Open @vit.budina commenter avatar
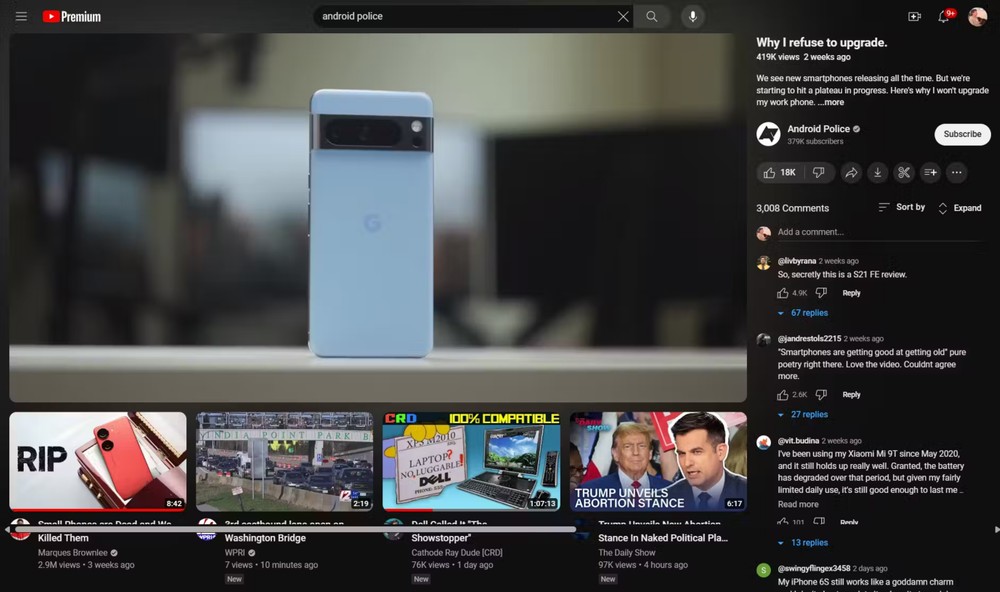Image resolution: width=1000 pixels, height=592 pixels. [x=763, y=443]
